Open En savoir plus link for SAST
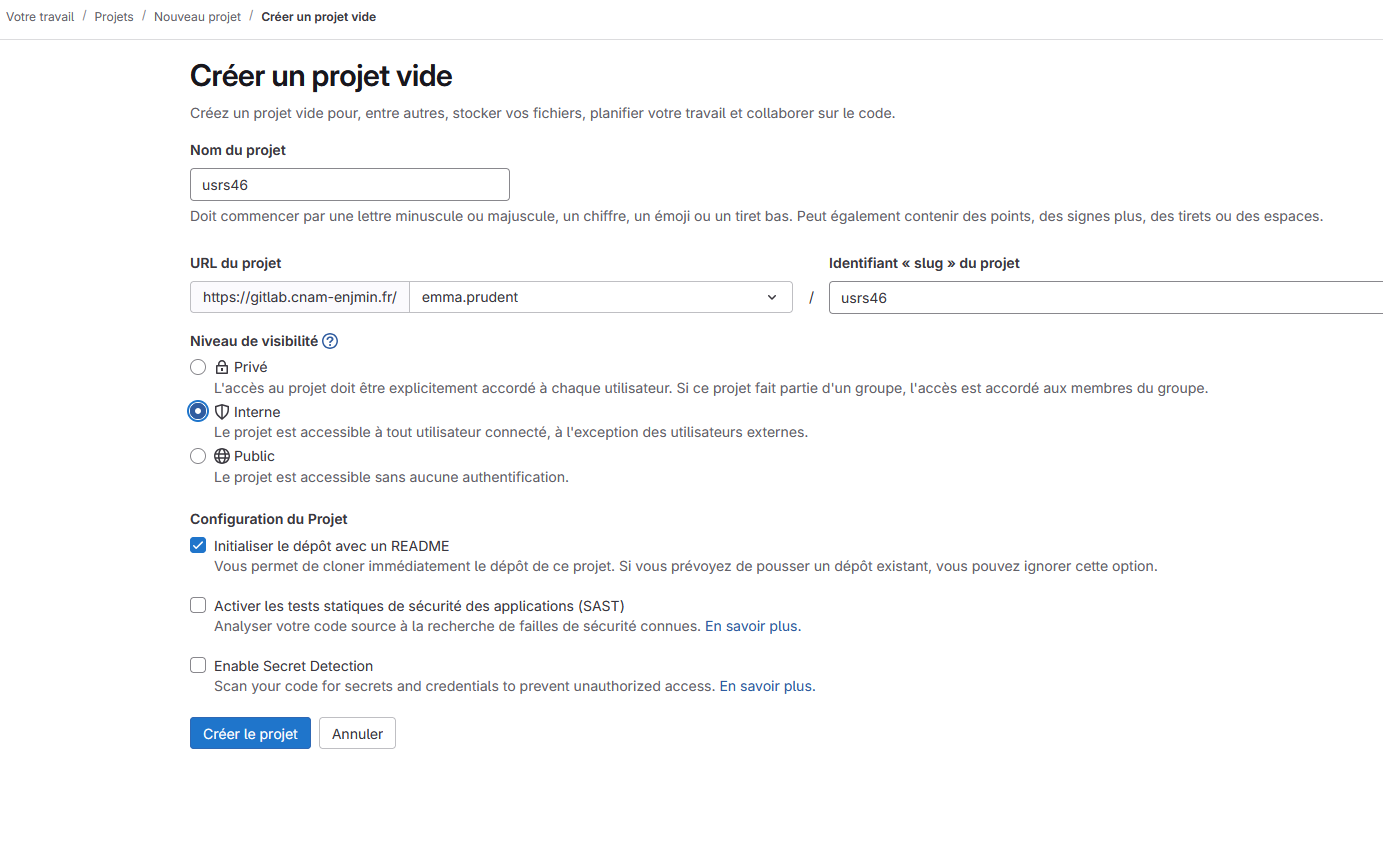 (x=753, y=626)
